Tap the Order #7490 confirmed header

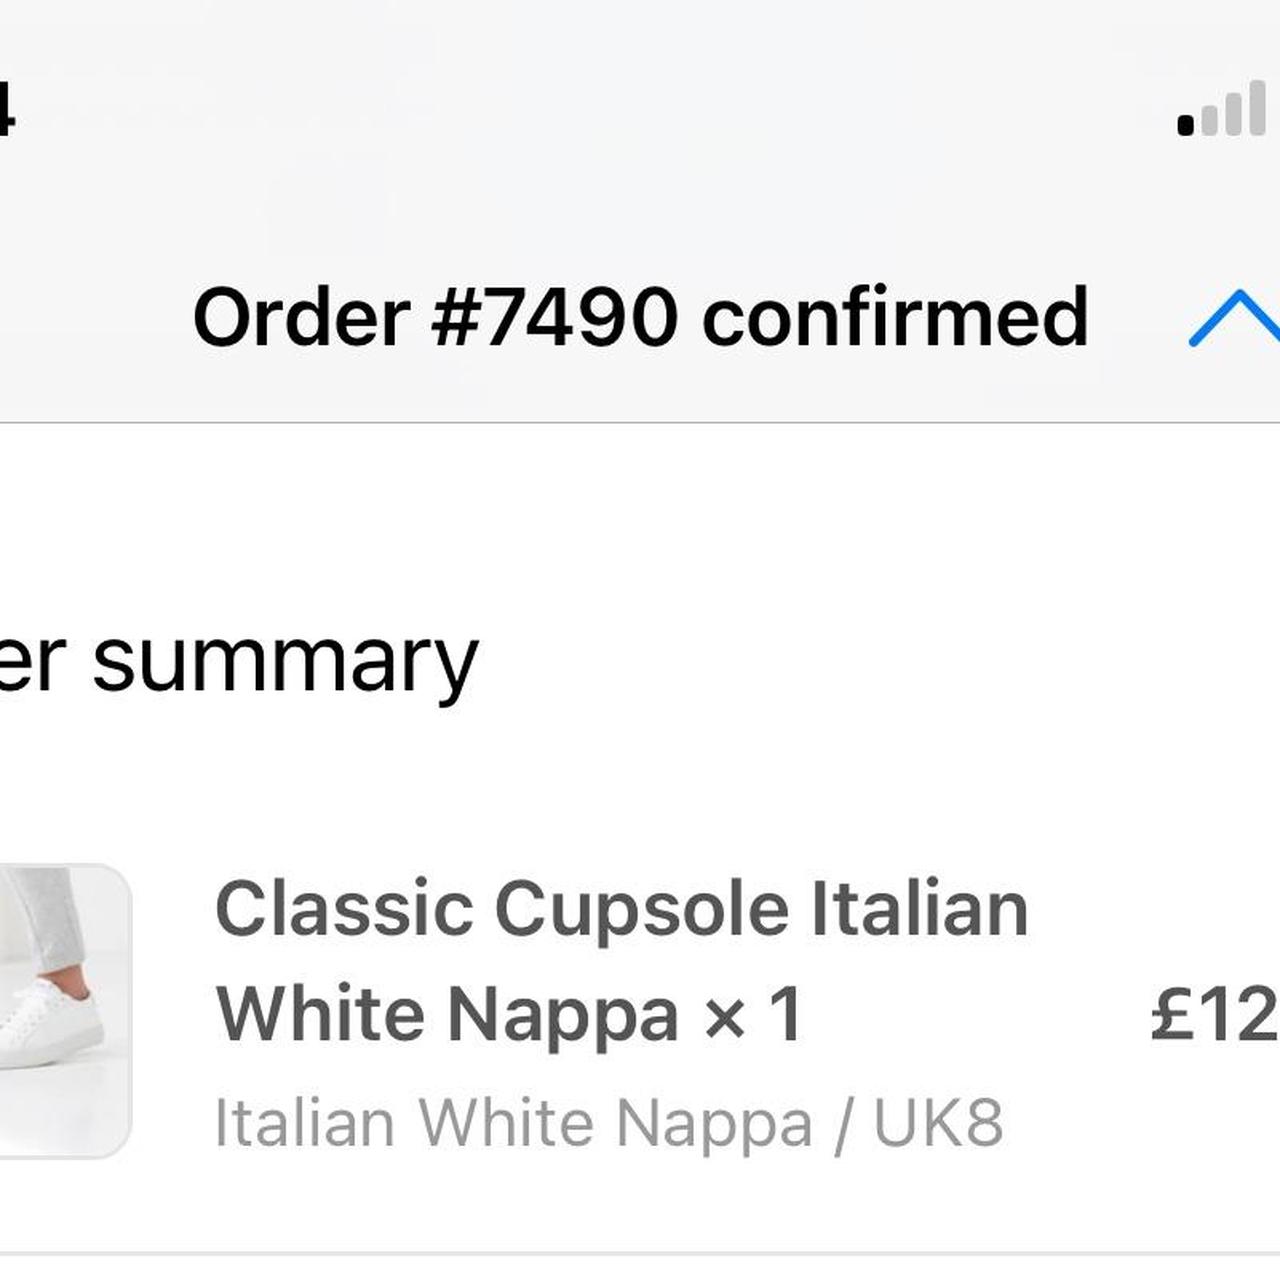click(x=640, y=318)
